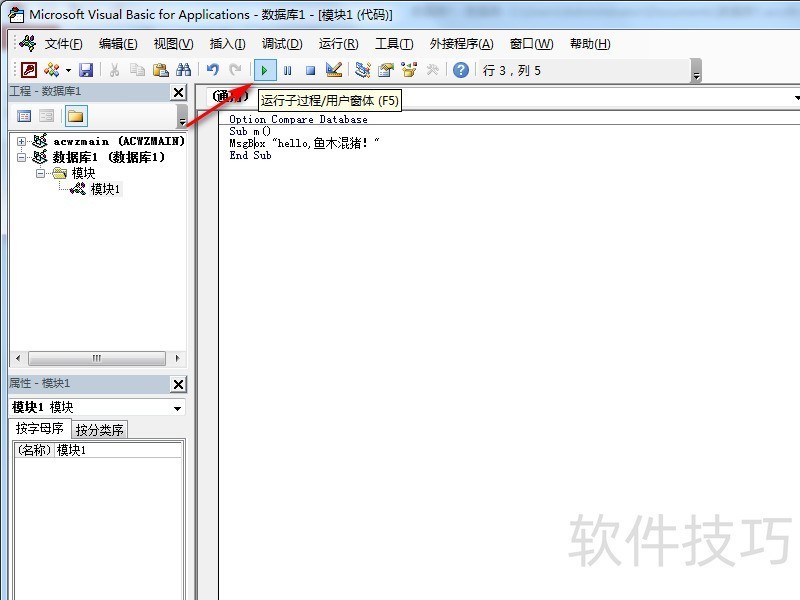Switch to the 按分类序 properties tab

[100, 430]
